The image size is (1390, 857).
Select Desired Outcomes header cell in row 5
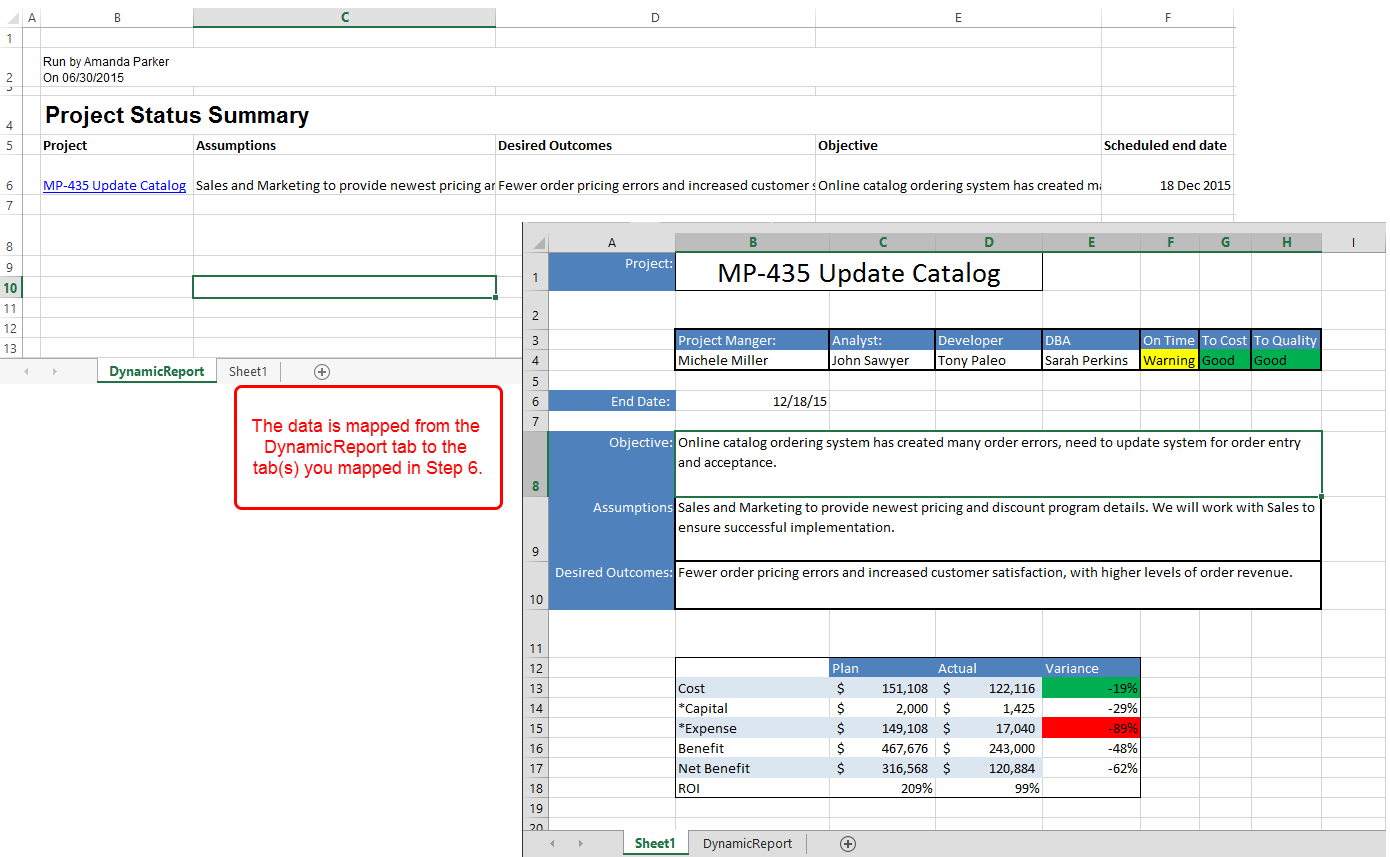tap(655, 145)
